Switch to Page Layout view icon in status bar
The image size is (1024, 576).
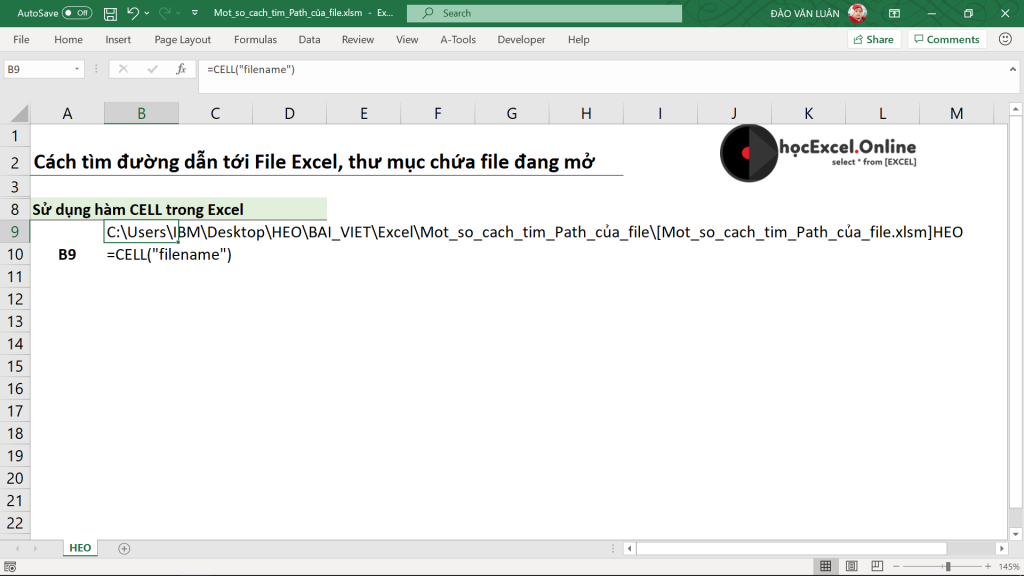[x=851, y=565]
